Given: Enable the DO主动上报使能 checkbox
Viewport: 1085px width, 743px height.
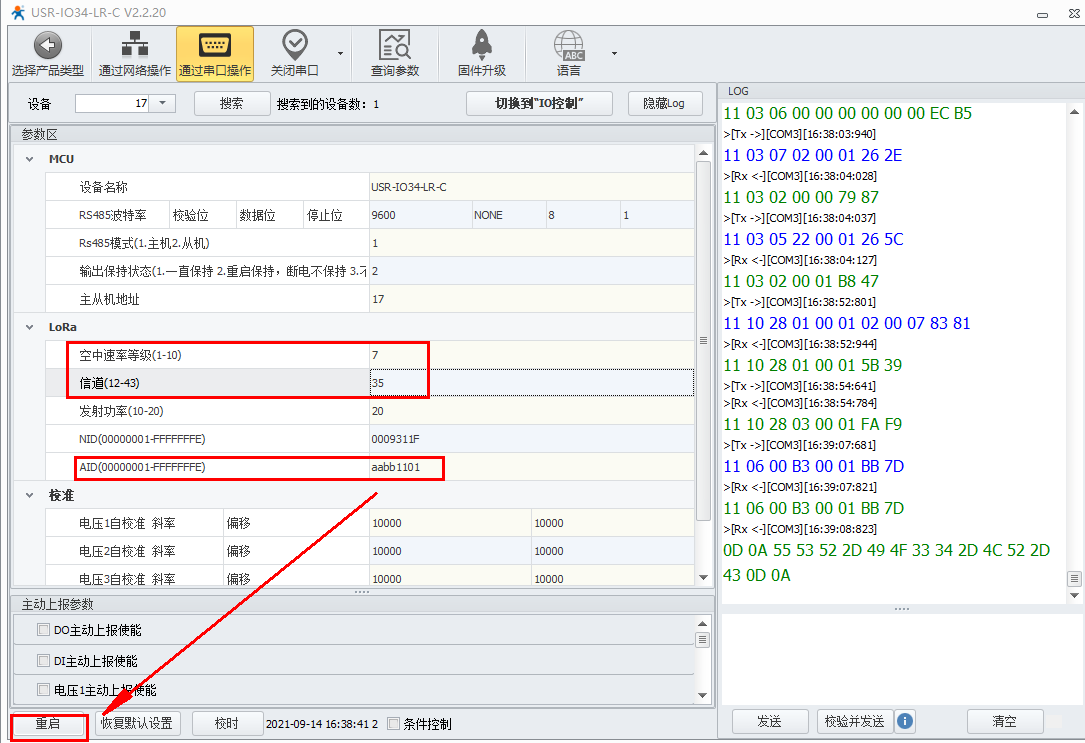Looking at the screenshot, I should pyautogui.click(x=43, y=630).
